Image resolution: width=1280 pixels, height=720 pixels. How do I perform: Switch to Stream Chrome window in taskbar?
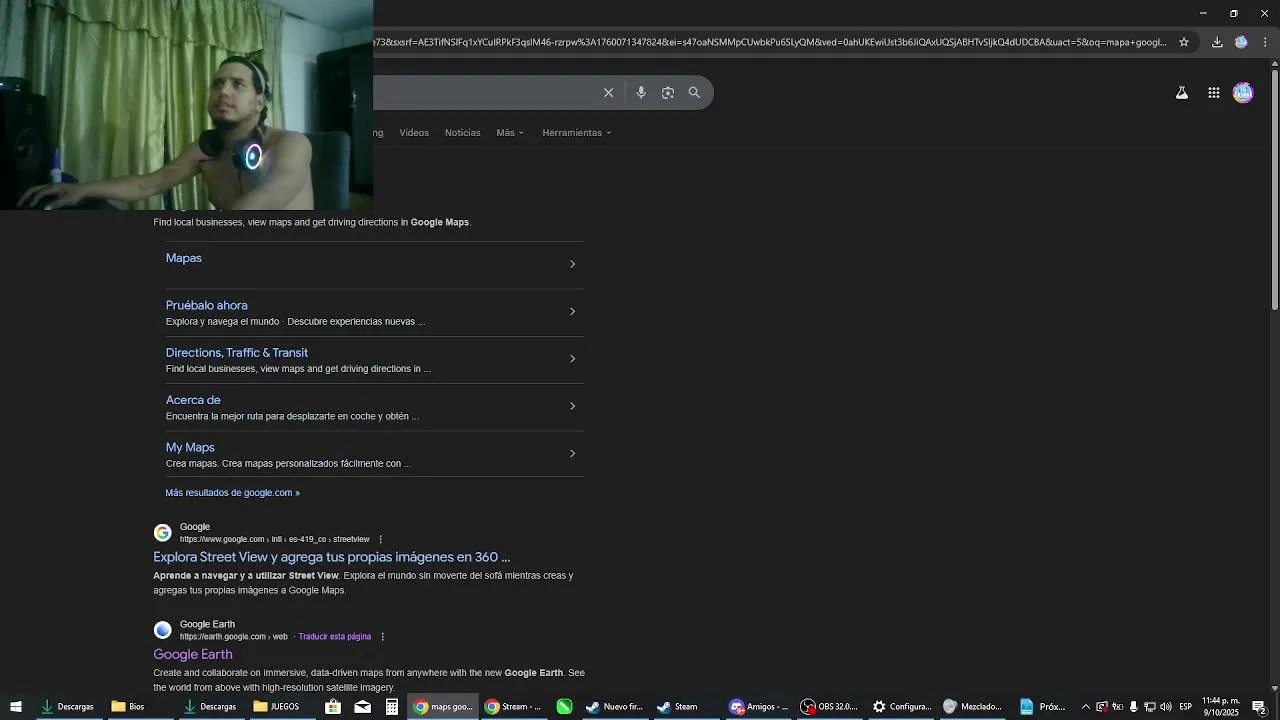pos(513,707)
